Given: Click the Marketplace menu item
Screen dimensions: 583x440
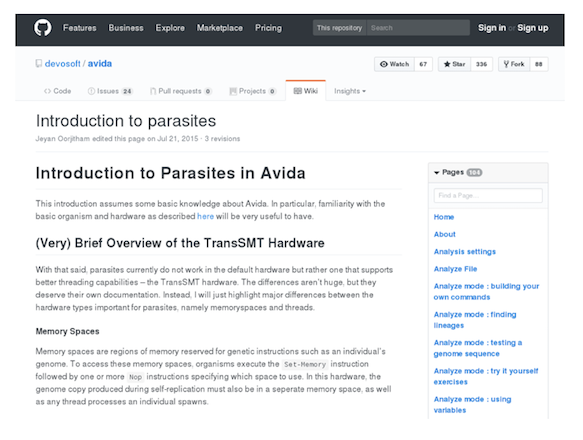Looking at the screenshot, I should coord(220,28).
